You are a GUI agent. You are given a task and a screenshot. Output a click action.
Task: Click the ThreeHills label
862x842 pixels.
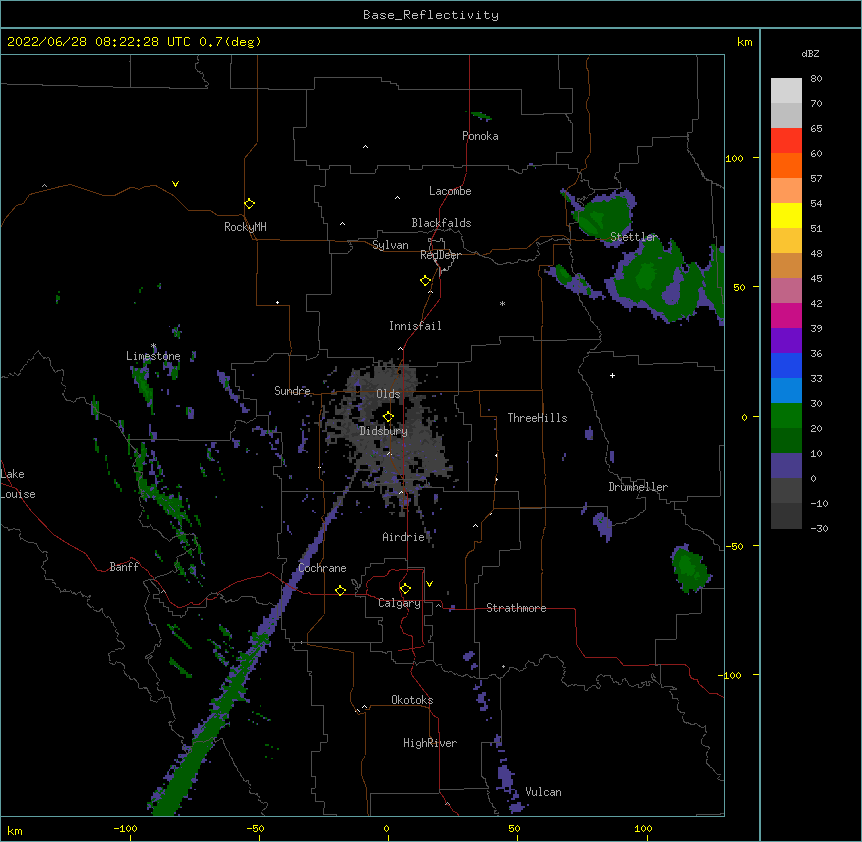538,418
